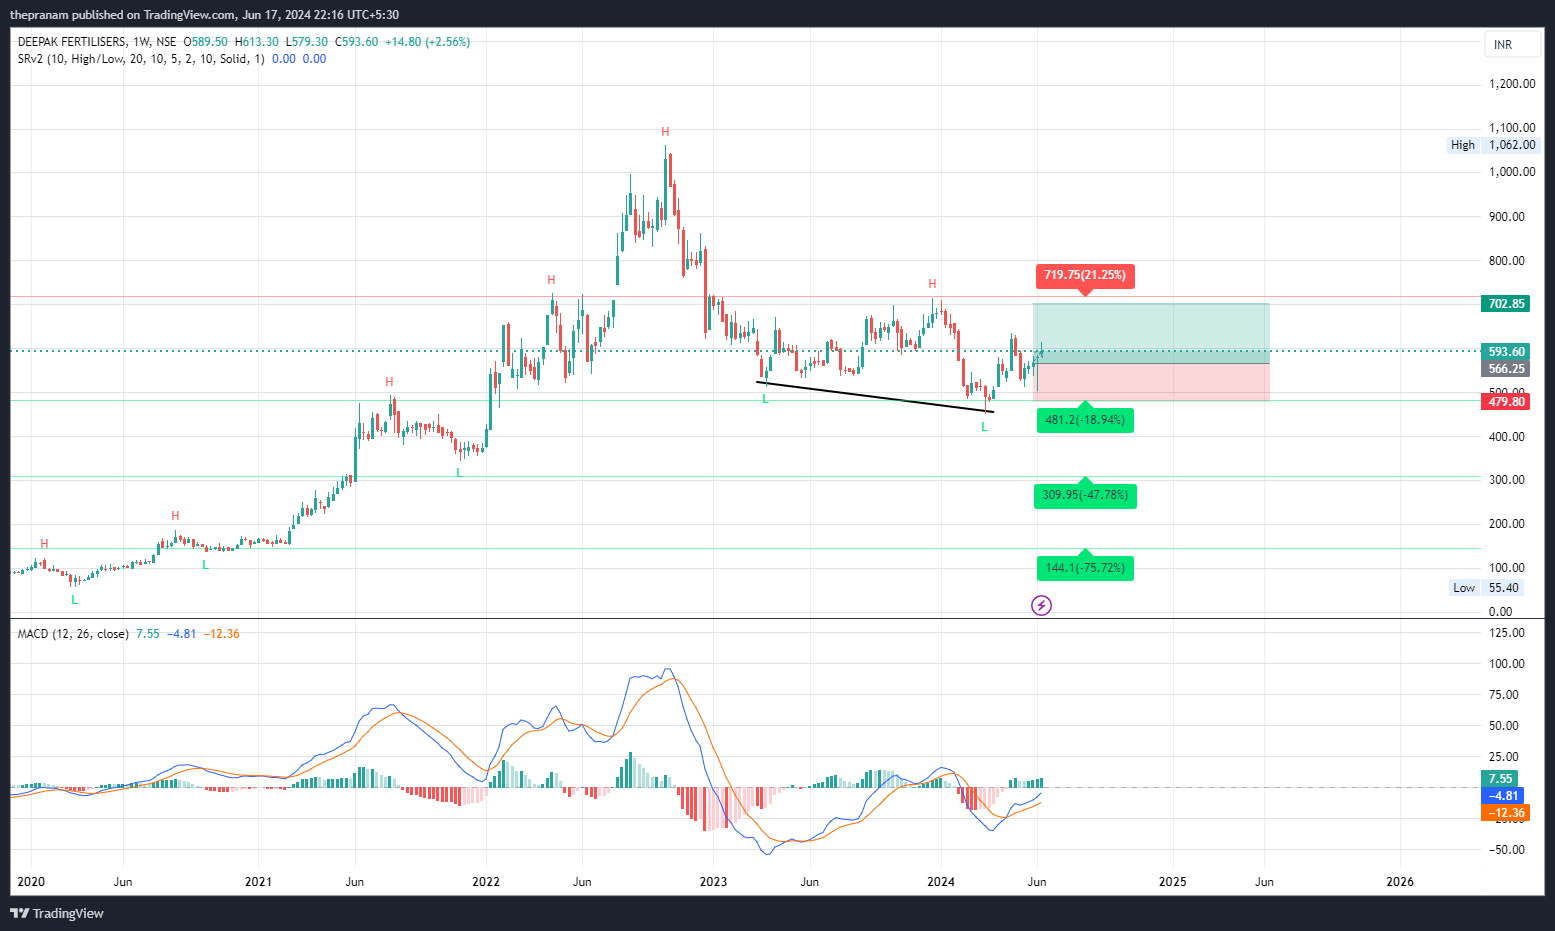Screen dimensions: 1555x931
Task: Click the 7.55 MACD histogram value tag
Action: [1500, 779]
